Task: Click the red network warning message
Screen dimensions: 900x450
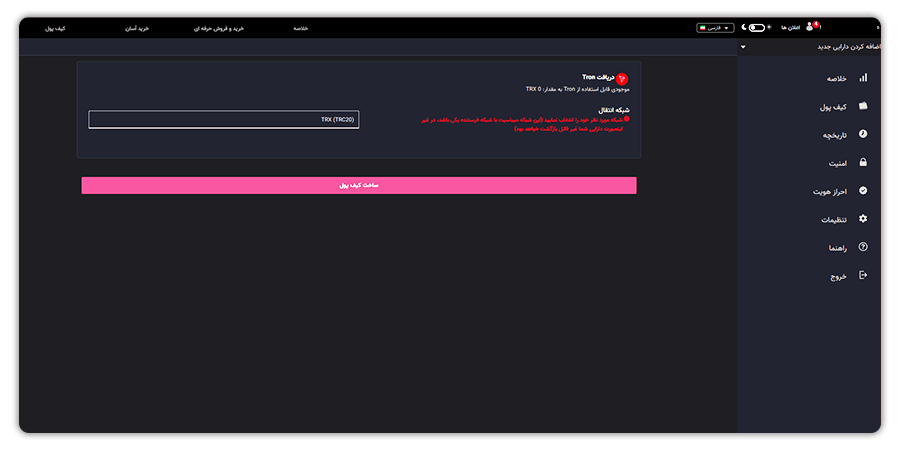Action: (x=525, y=124)
